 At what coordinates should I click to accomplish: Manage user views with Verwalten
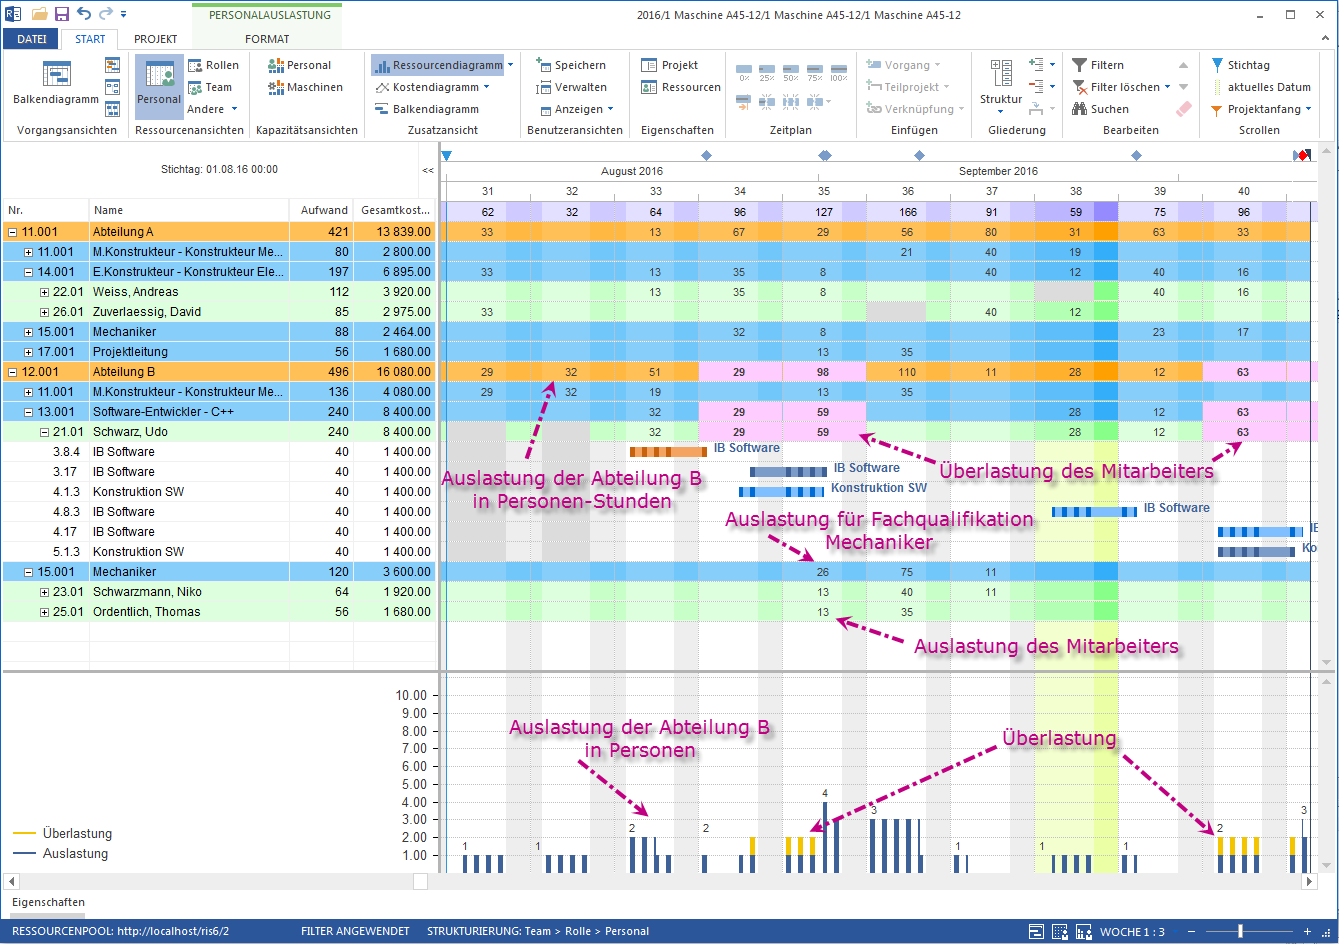click(x=571, y=87)
